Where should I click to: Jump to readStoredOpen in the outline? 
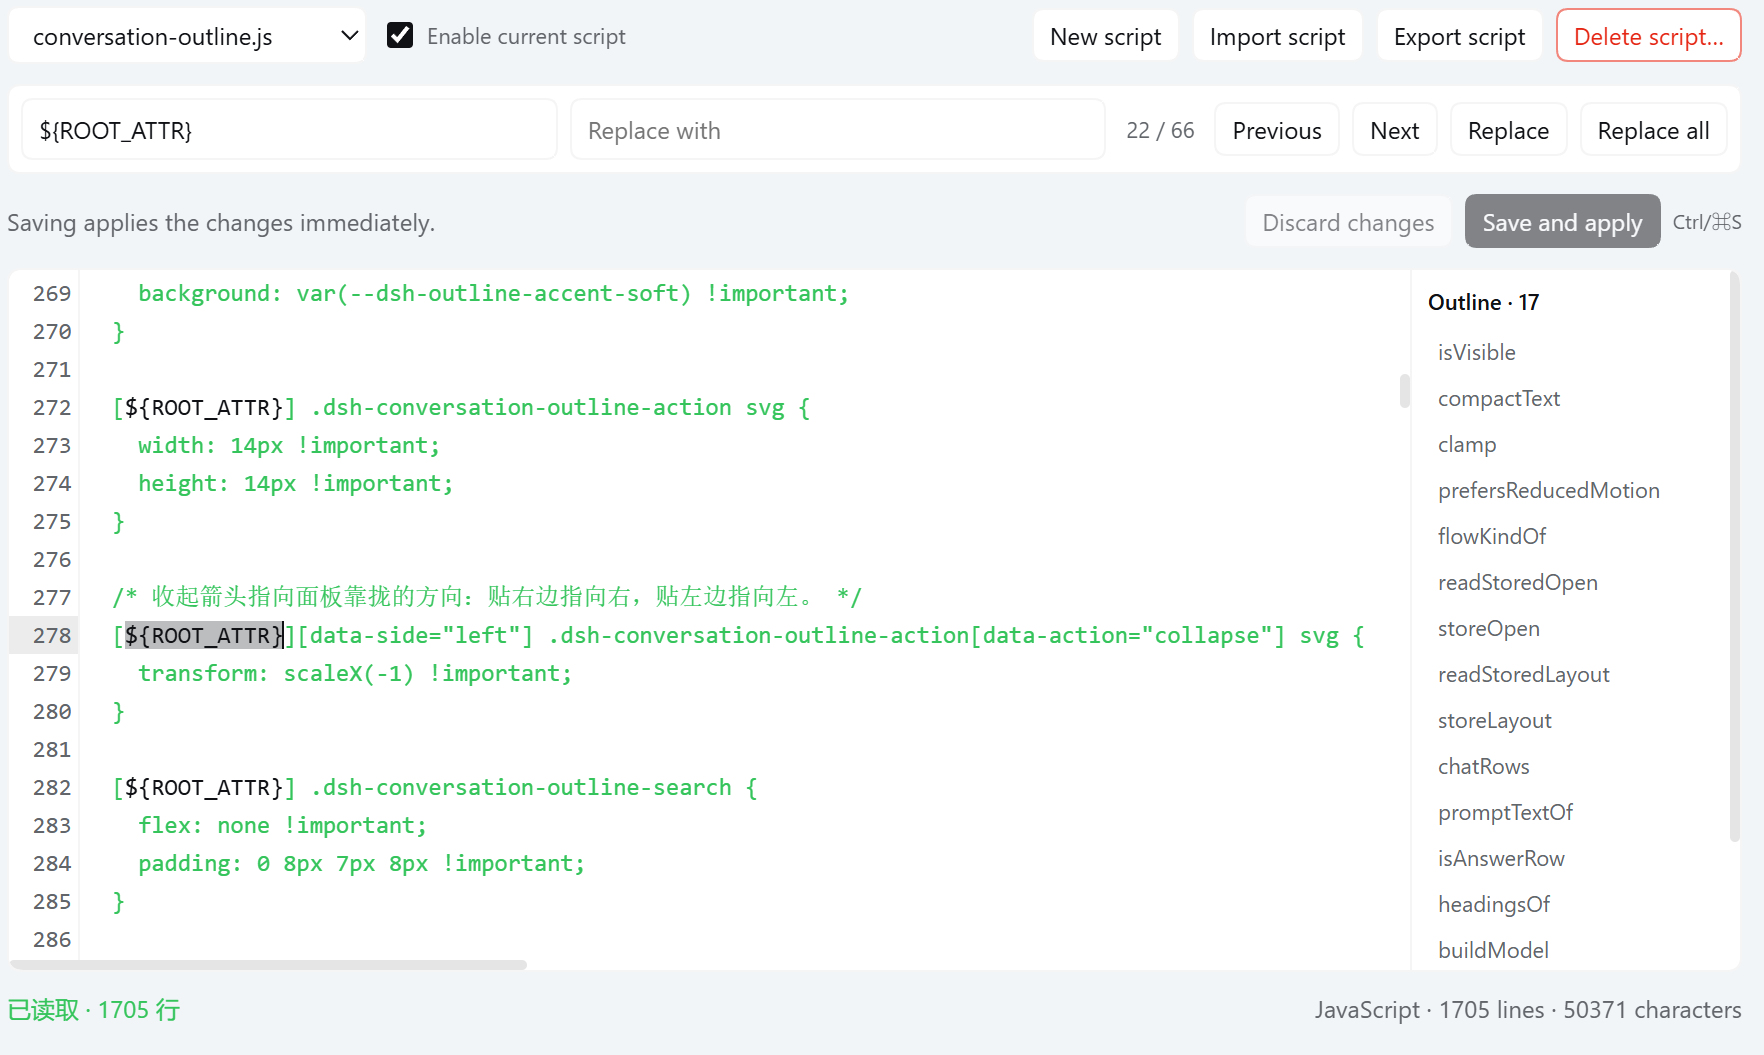click(x=1517, y=582)
